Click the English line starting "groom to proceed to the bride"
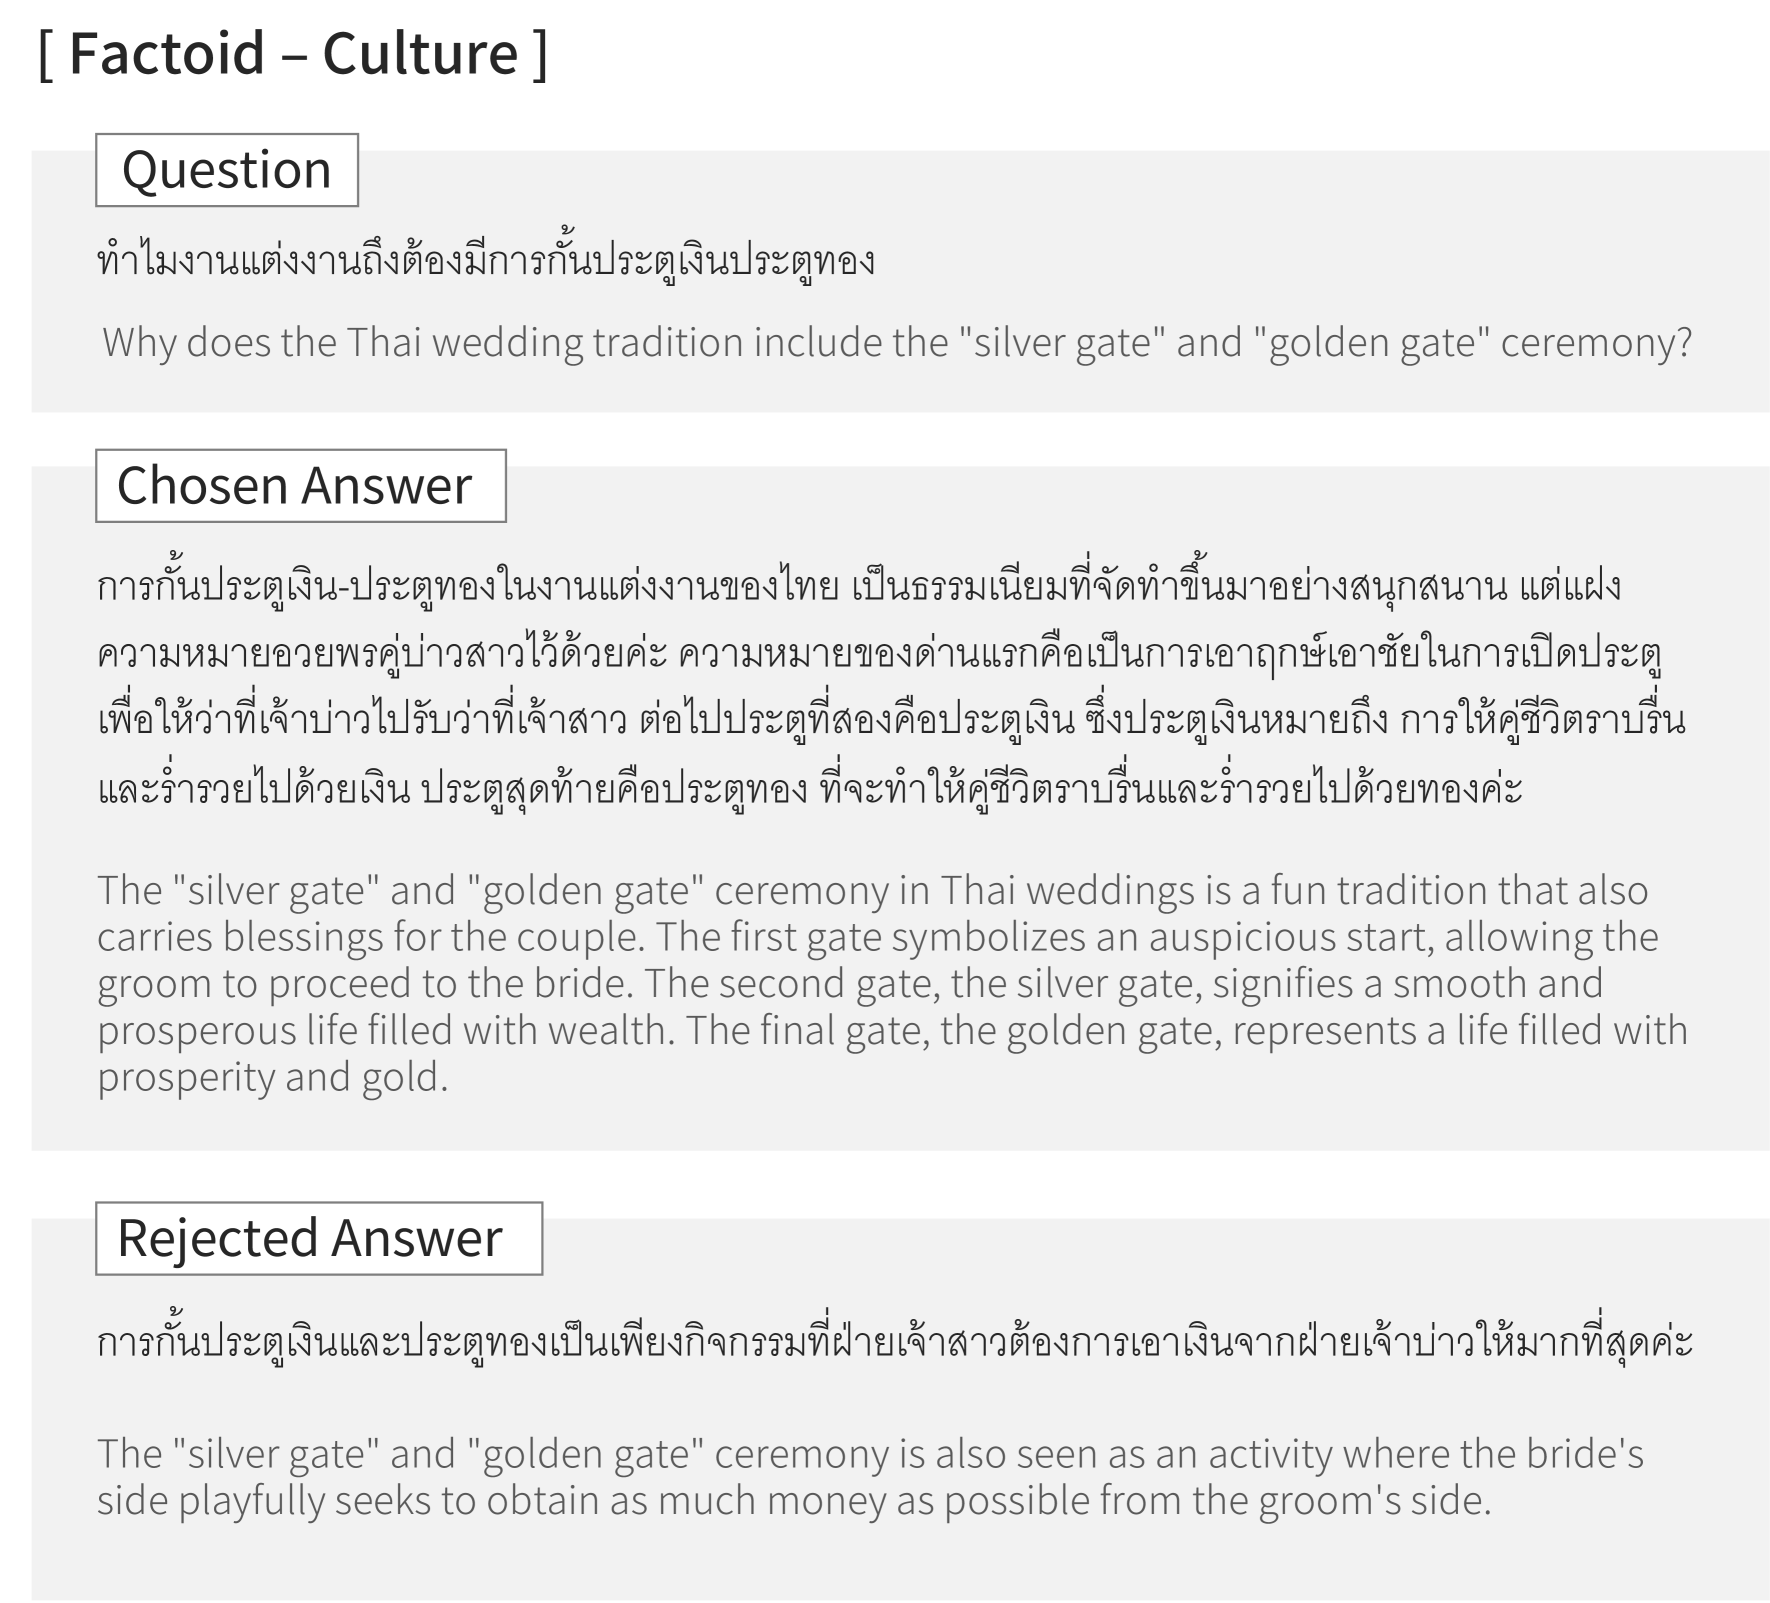1770x1603 pixels. [x=849, y=983]
